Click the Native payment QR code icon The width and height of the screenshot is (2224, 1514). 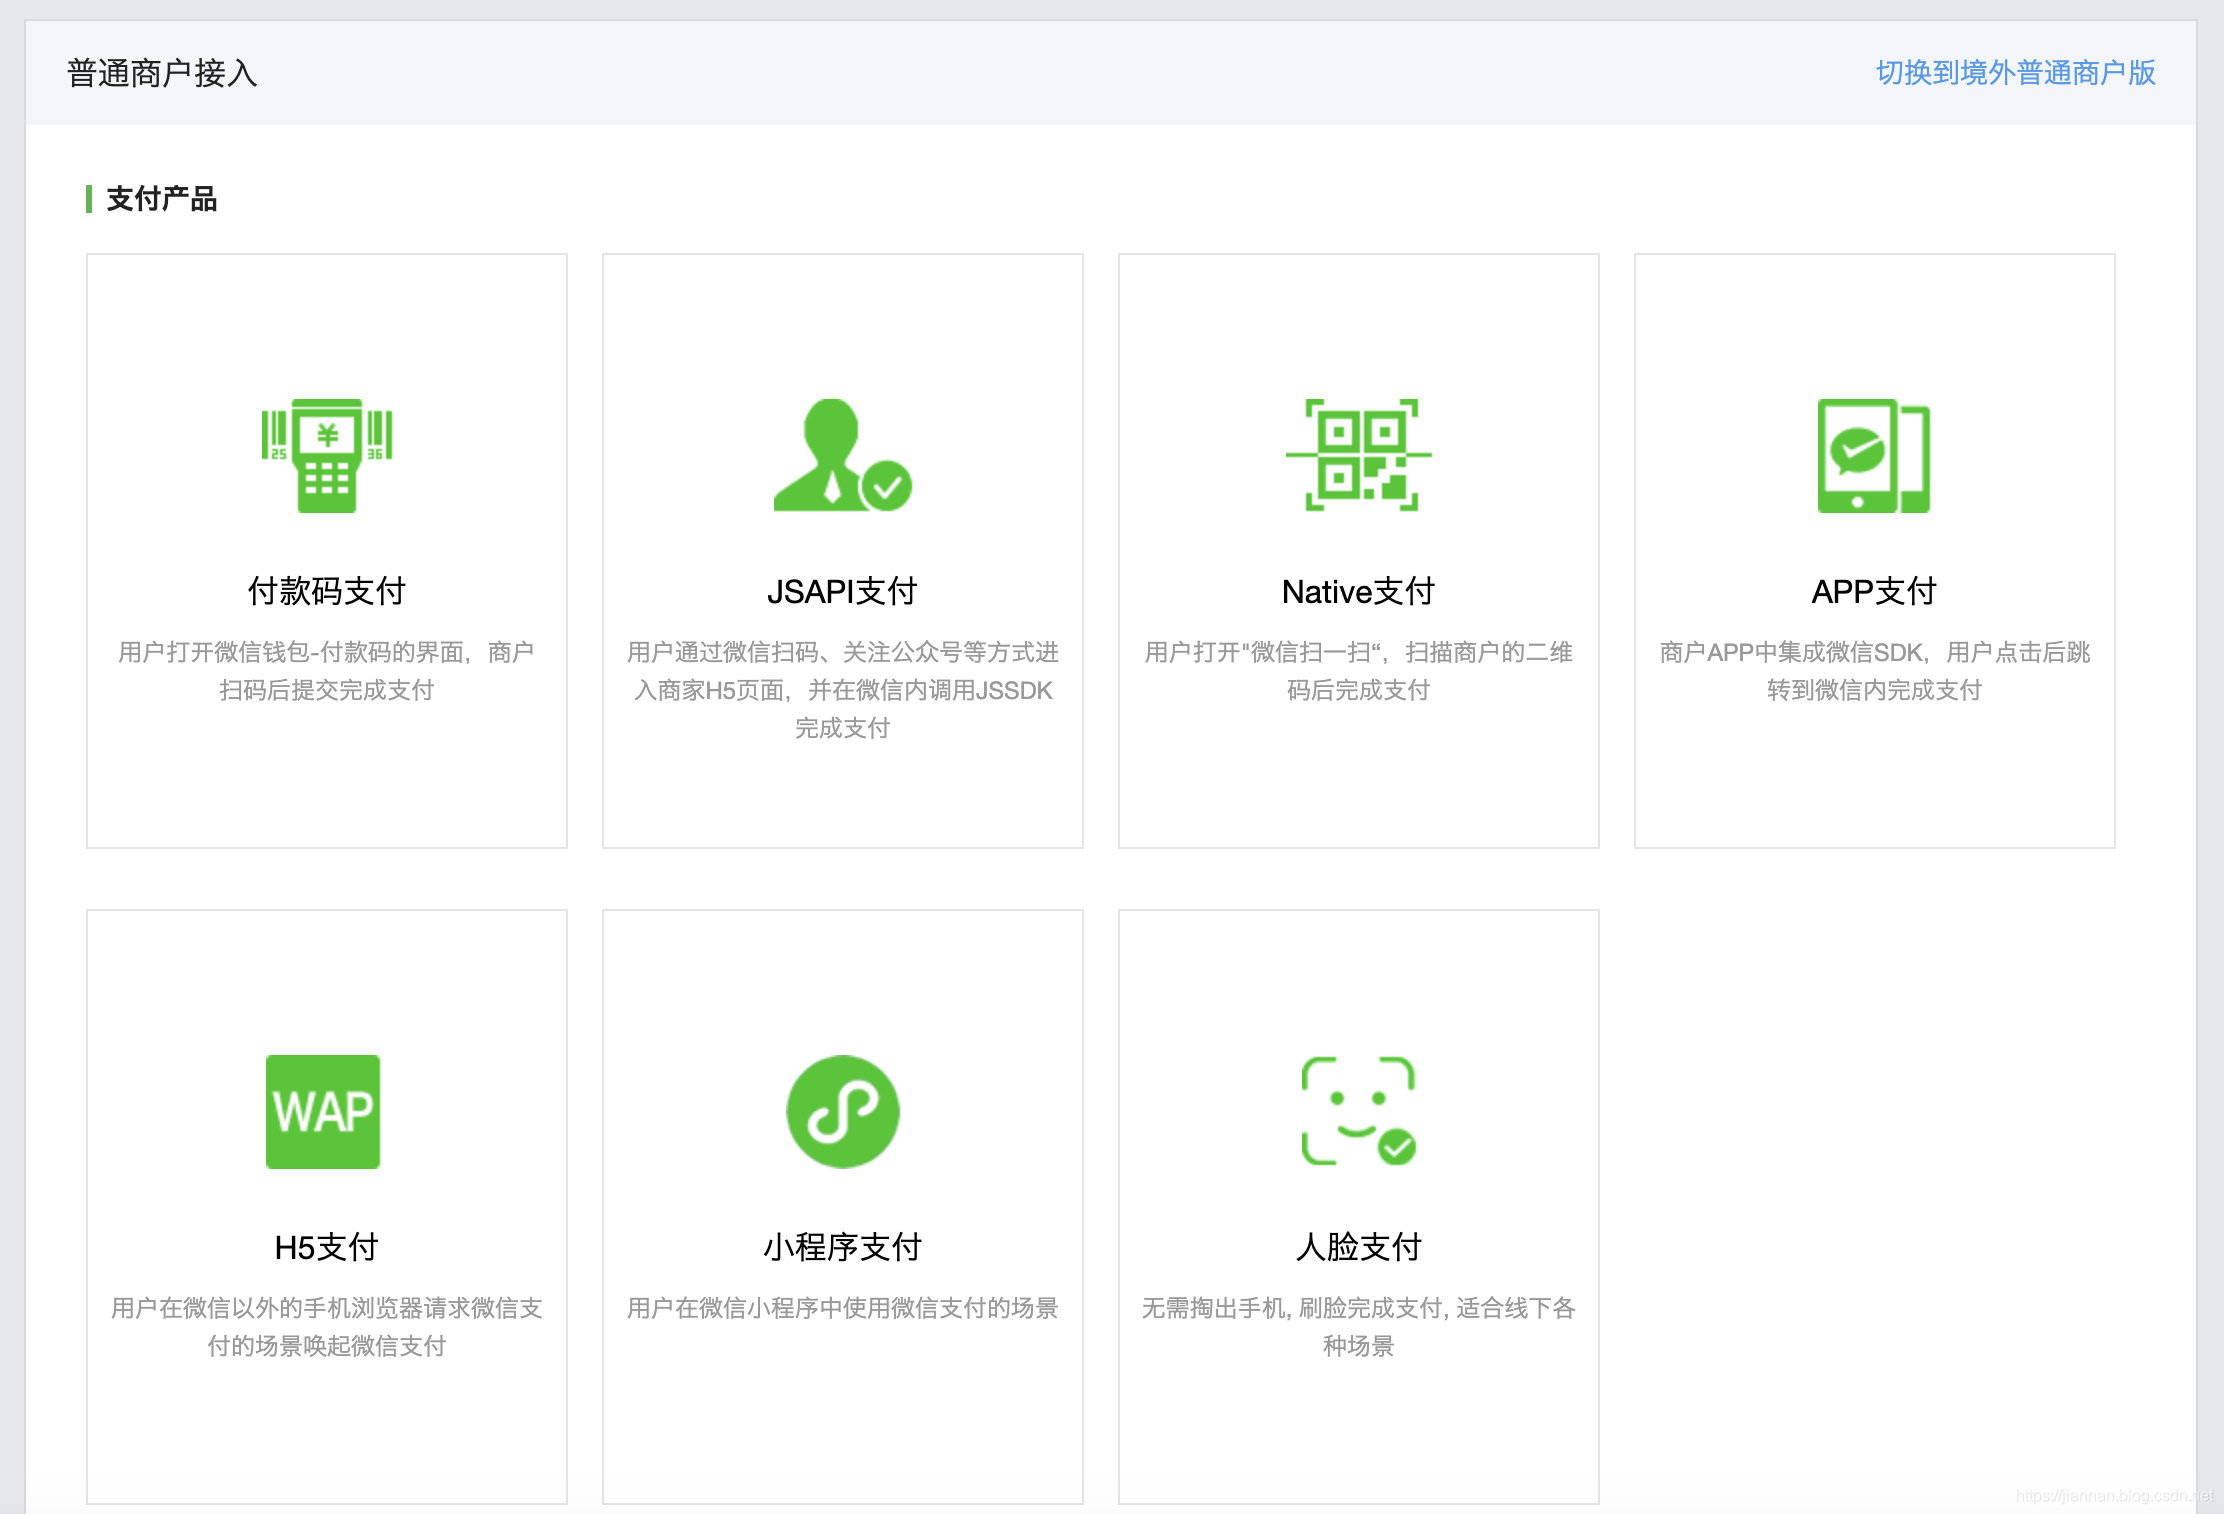(x=1358, y=456)
